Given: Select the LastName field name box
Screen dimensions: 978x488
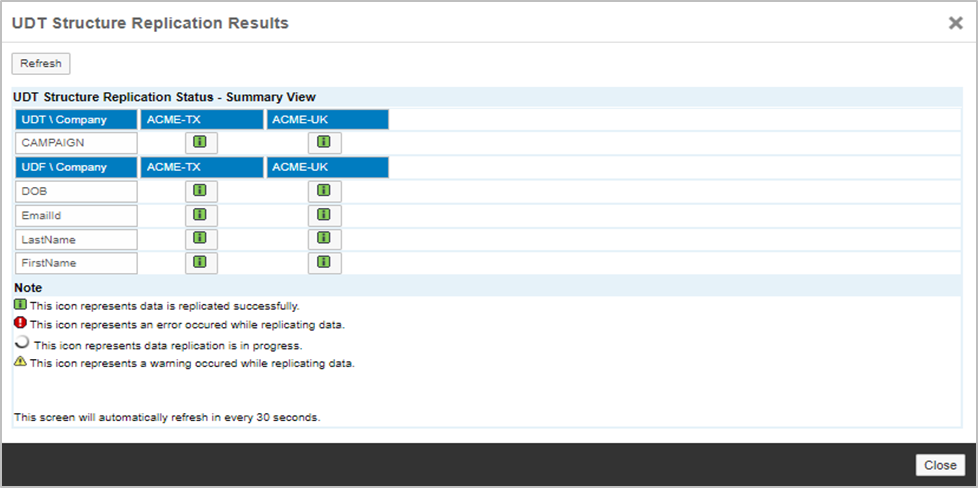Looking at the screenshot, I should click(x=77, y=239).
